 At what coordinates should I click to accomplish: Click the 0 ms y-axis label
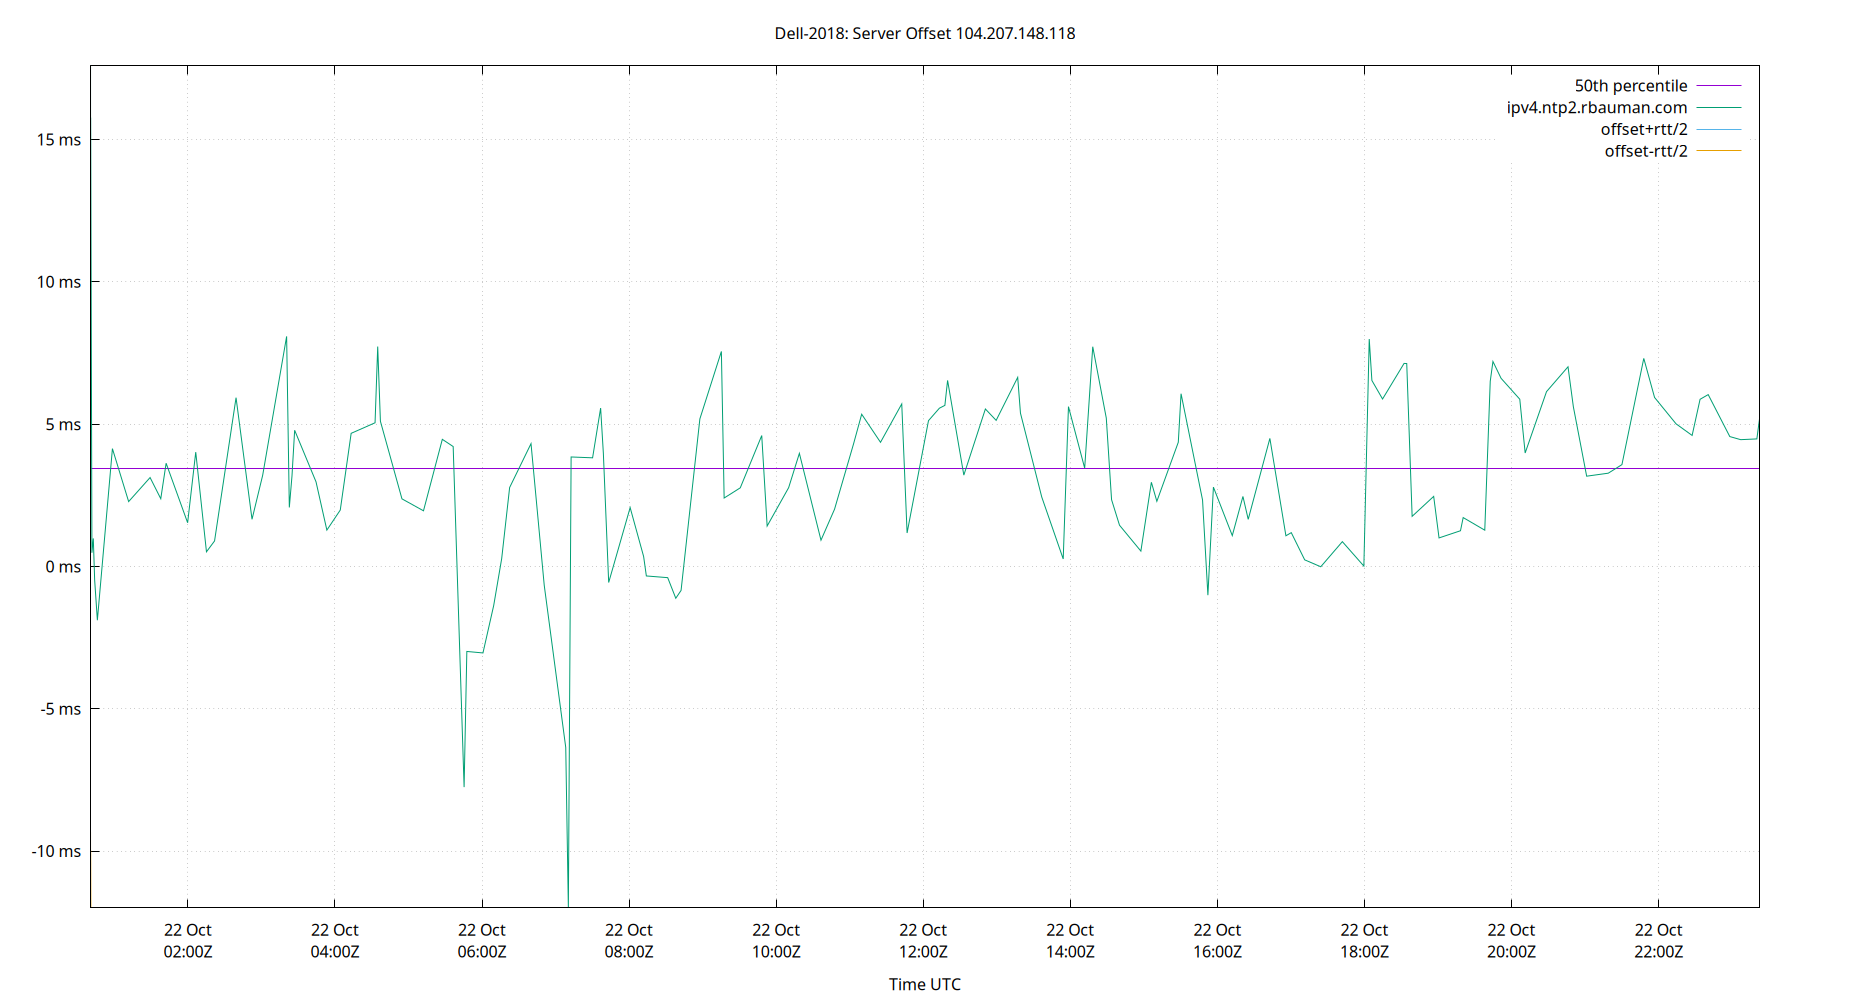coord(63,567)
